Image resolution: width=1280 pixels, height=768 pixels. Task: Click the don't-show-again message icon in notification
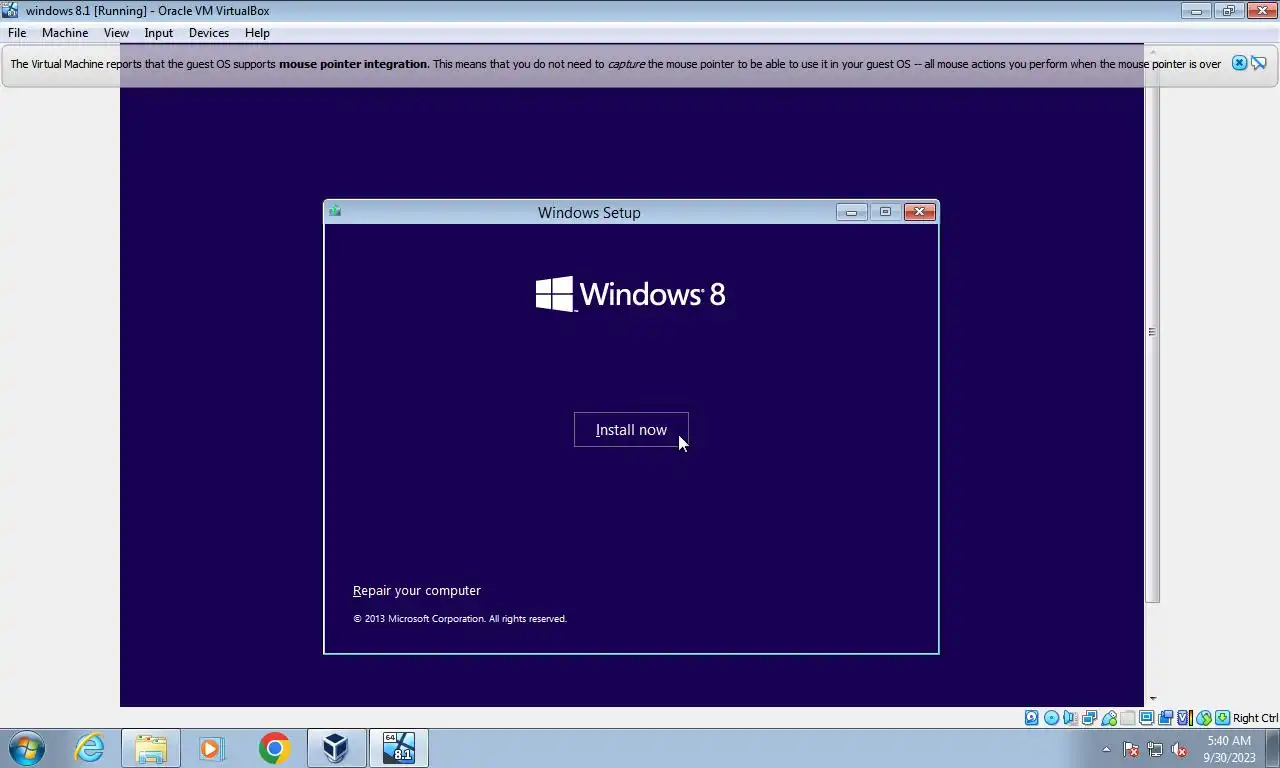pos(1259,63)
